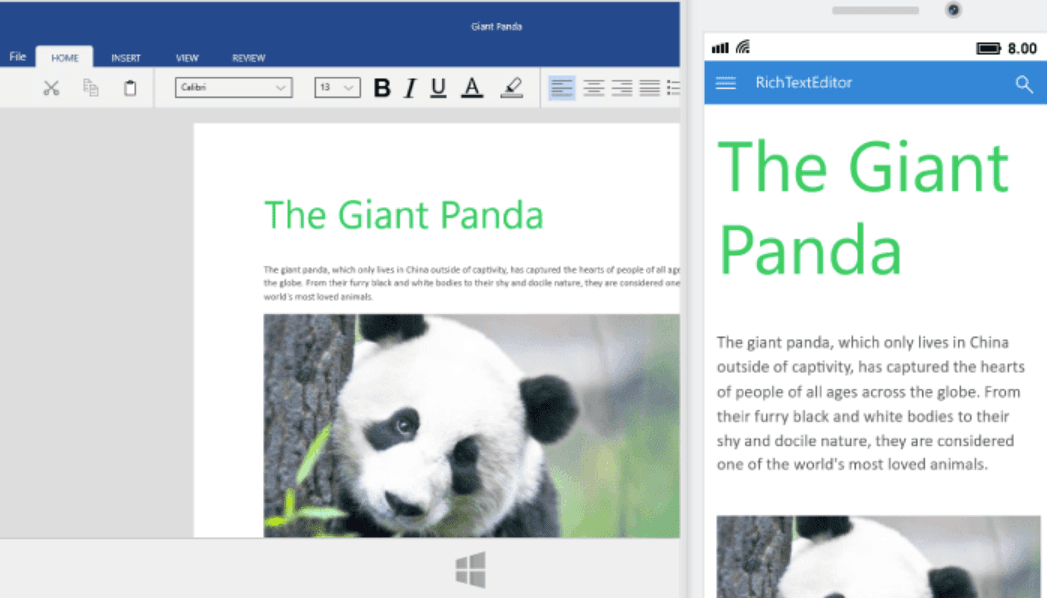The image size is (1047, 598).
Task: Switch to REVIEW ribbon tab
Action: coord(248,58)
